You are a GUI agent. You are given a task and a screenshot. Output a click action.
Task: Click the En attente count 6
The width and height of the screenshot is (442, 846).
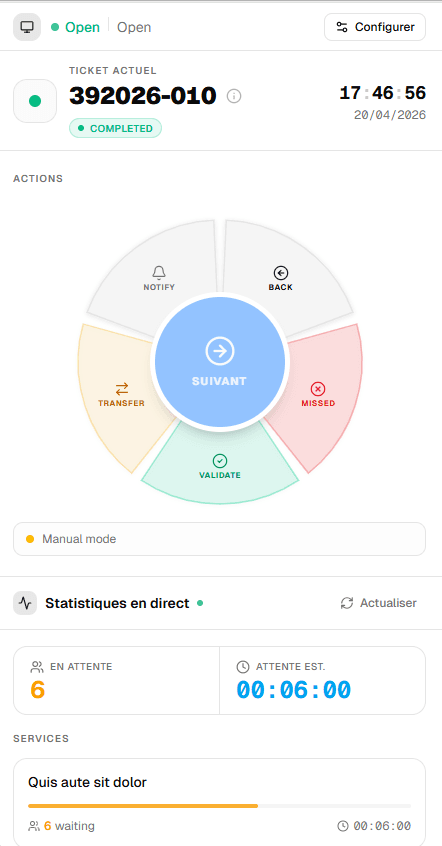(x=37, y=690)
